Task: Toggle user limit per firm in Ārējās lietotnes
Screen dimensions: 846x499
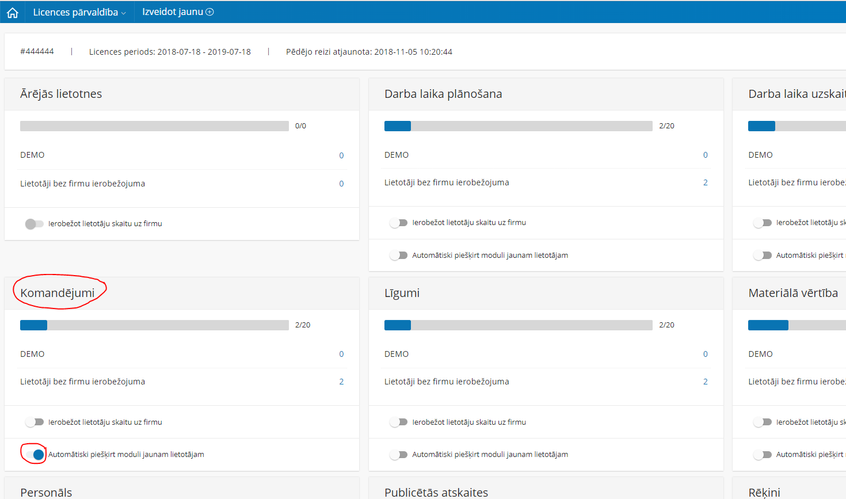Action: pyautogui.click(x=35, y=224)
